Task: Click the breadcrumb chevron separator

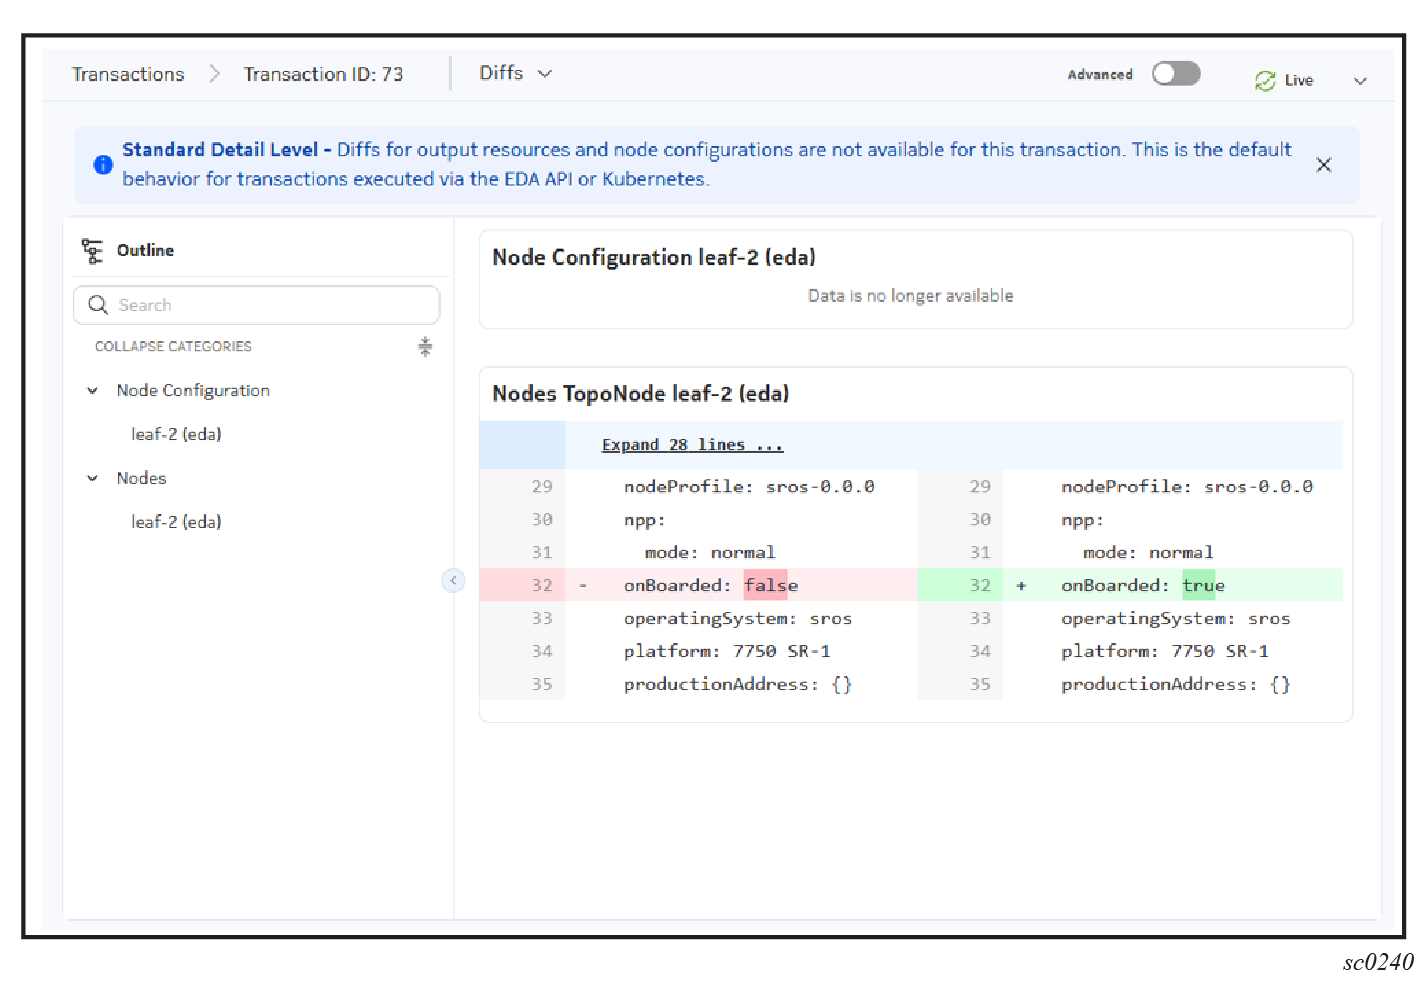Action: [214, 74]
